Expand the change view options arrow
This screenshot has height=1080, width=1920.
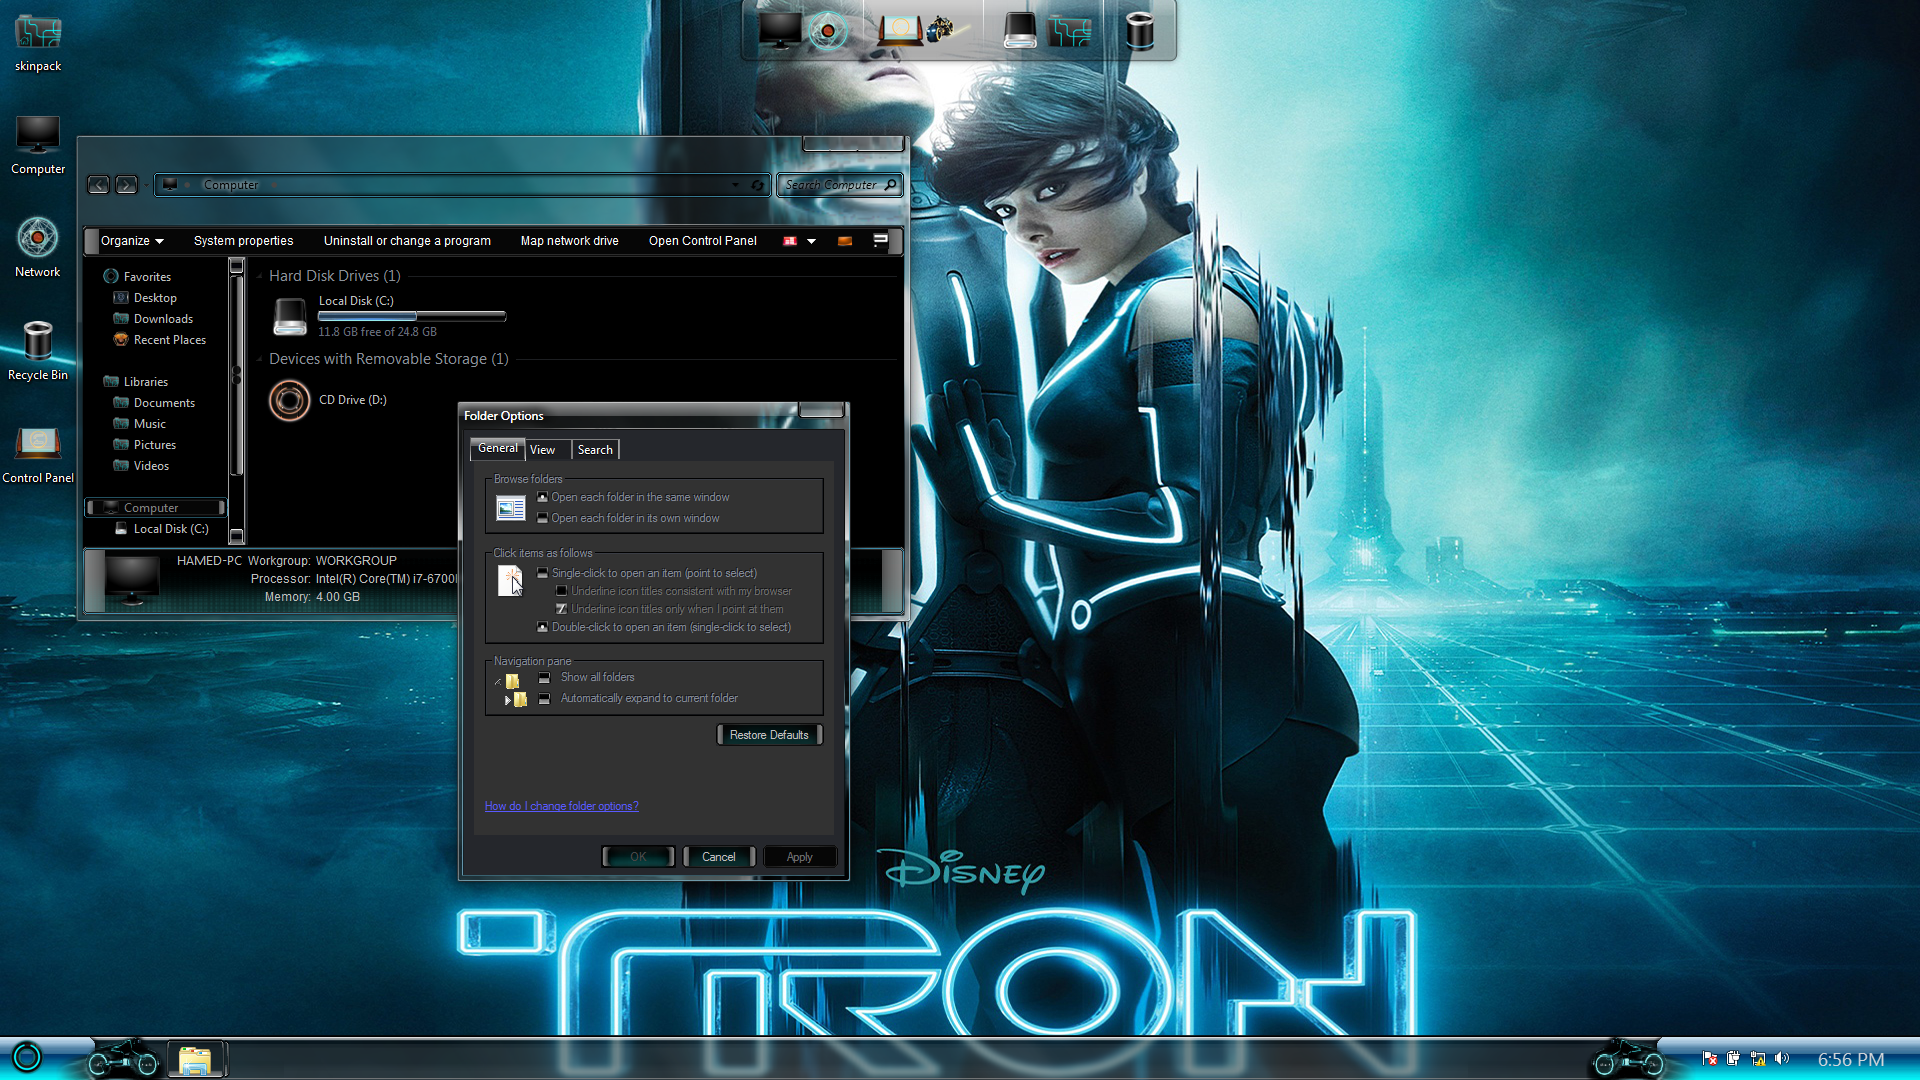(x=811, y=241)
